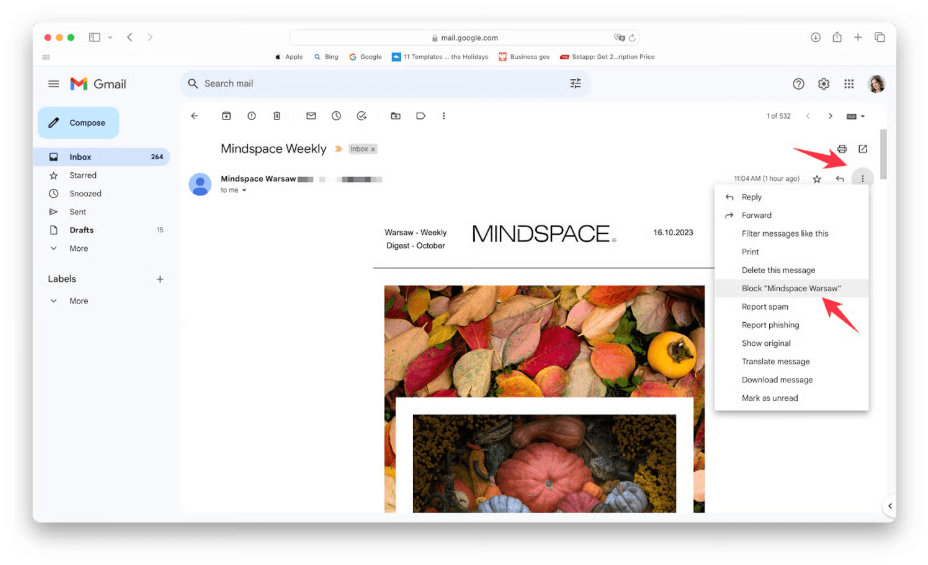Toggle the importance marker next to subject
This screenshot has width=928, height=565.
pyautogui.click(x=339, y=149)
